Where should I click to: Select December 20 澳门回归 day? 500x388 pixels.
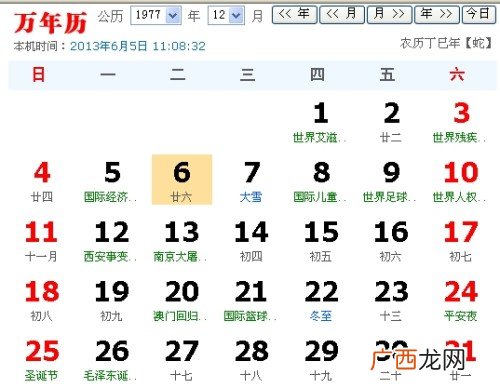(x=181, y=301)
